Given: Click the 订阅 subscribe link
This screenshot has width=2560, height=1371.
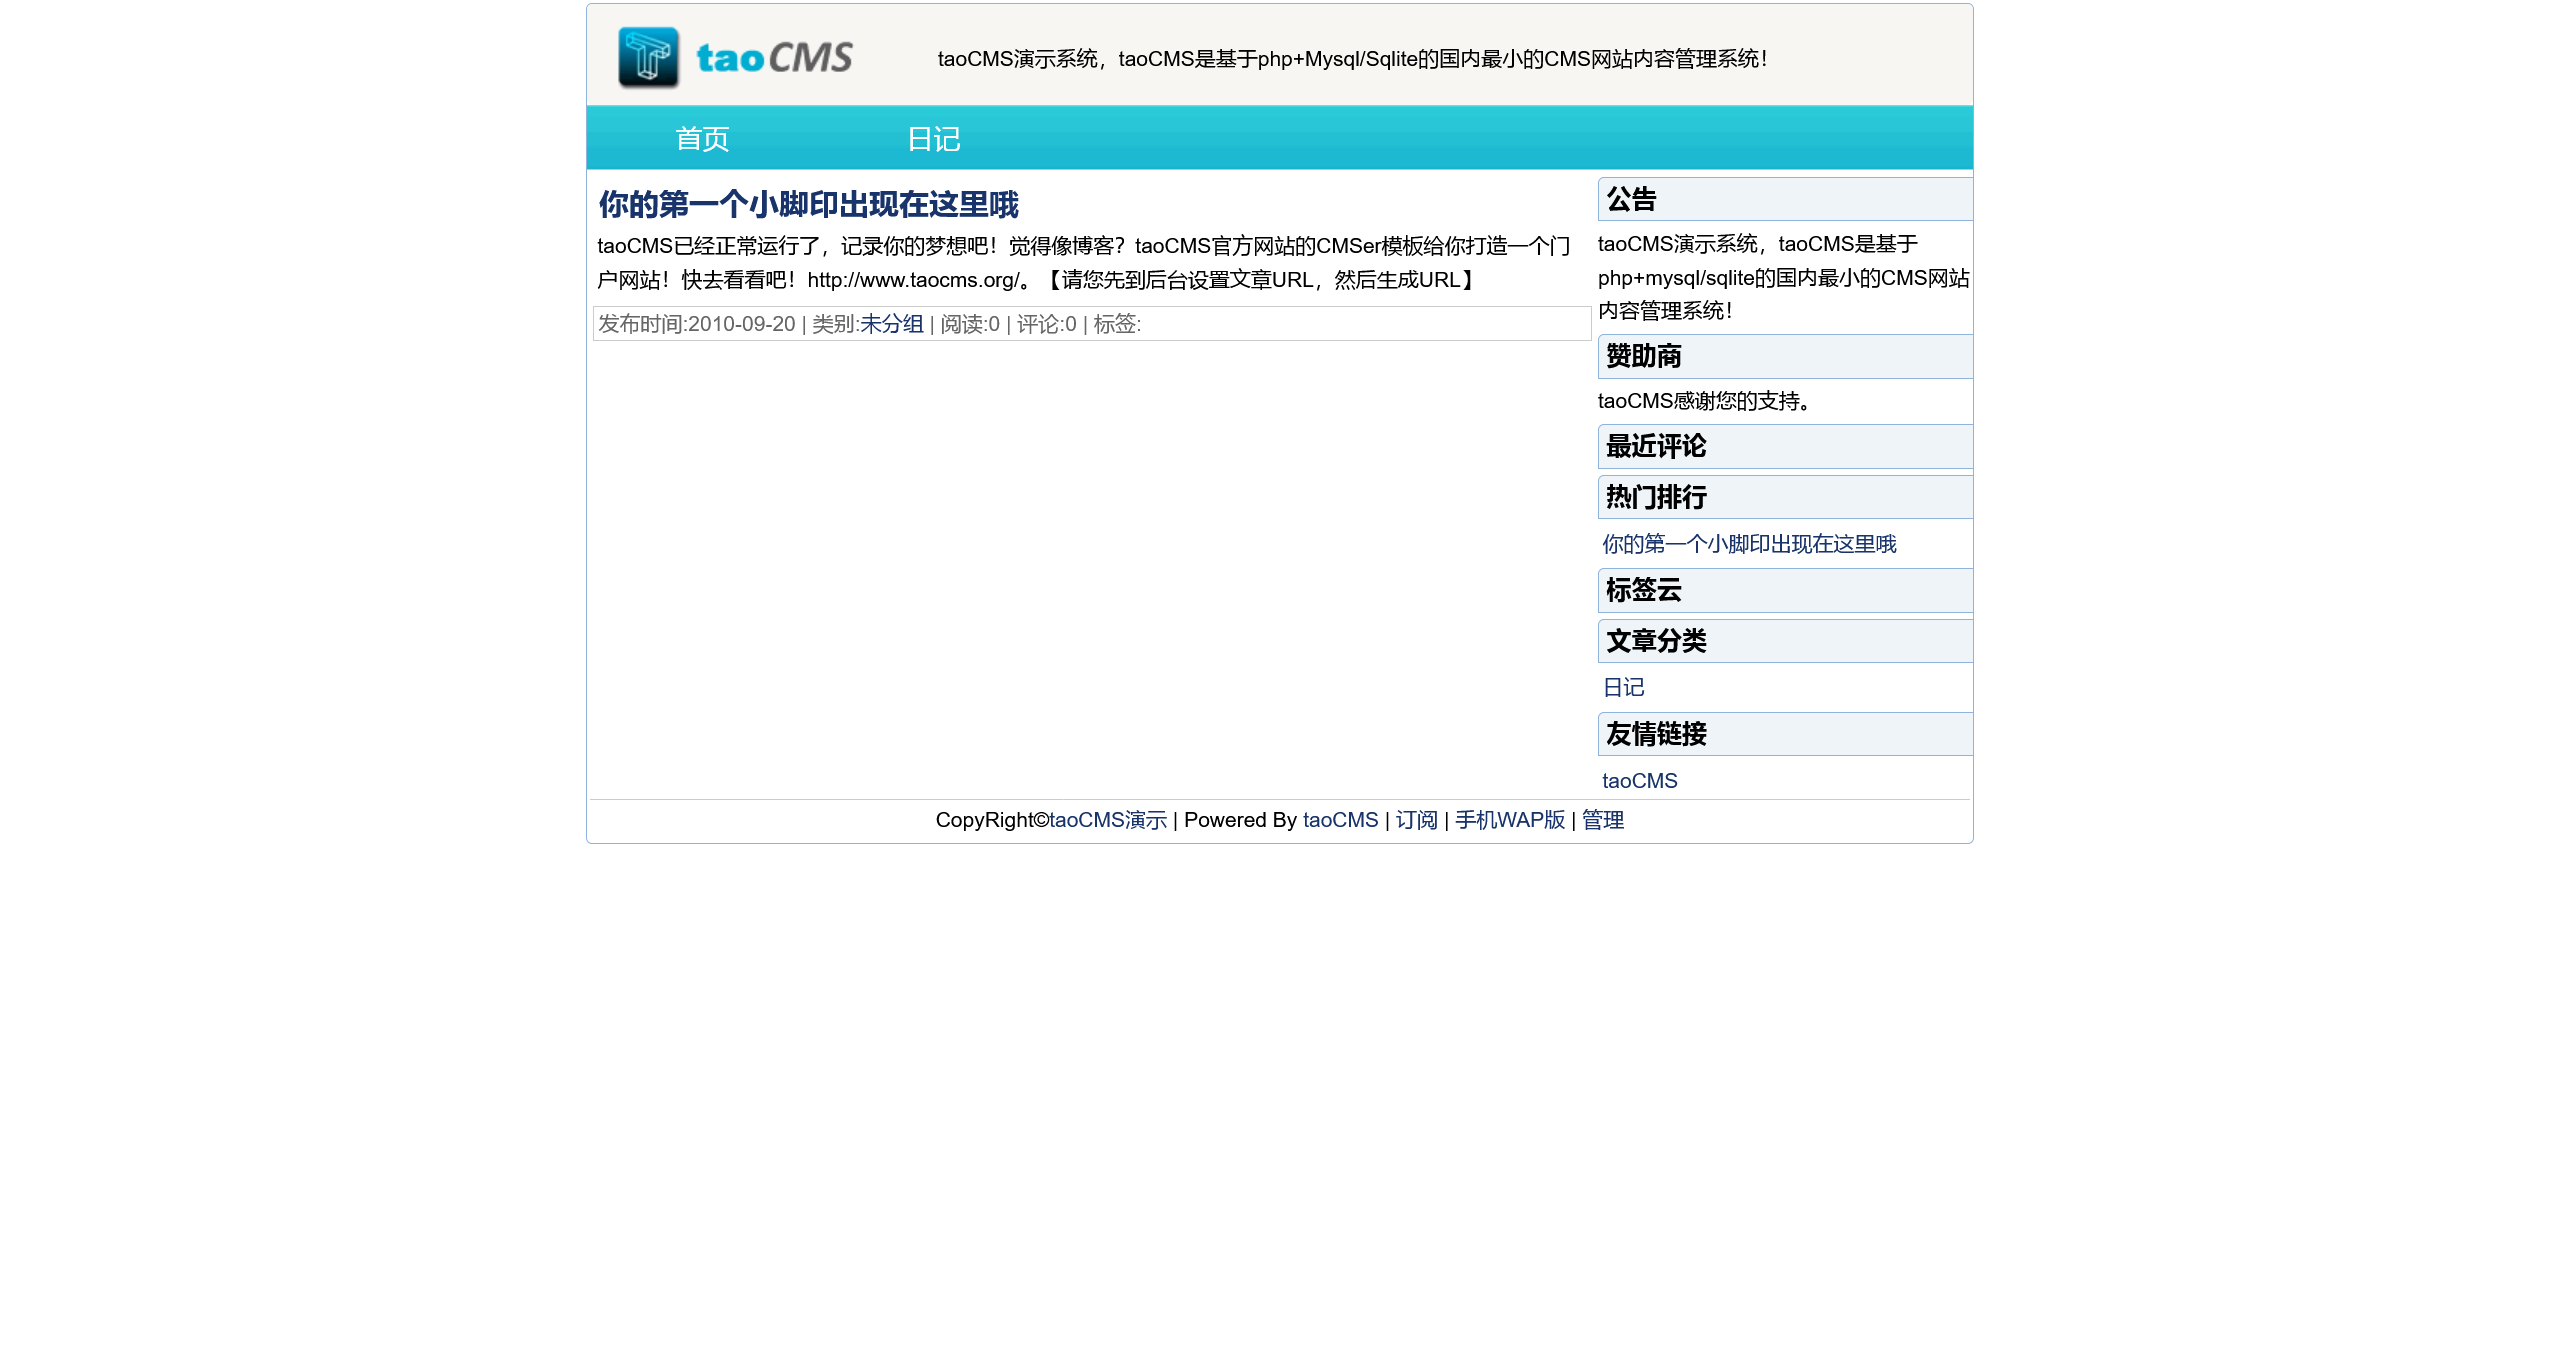Looking at the screenshot, I should 1416,820.
